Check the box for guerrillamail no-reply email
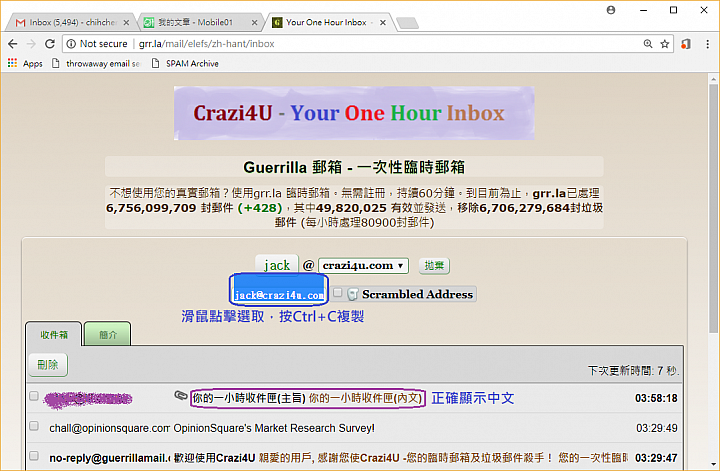 click(x=34, y=456)
